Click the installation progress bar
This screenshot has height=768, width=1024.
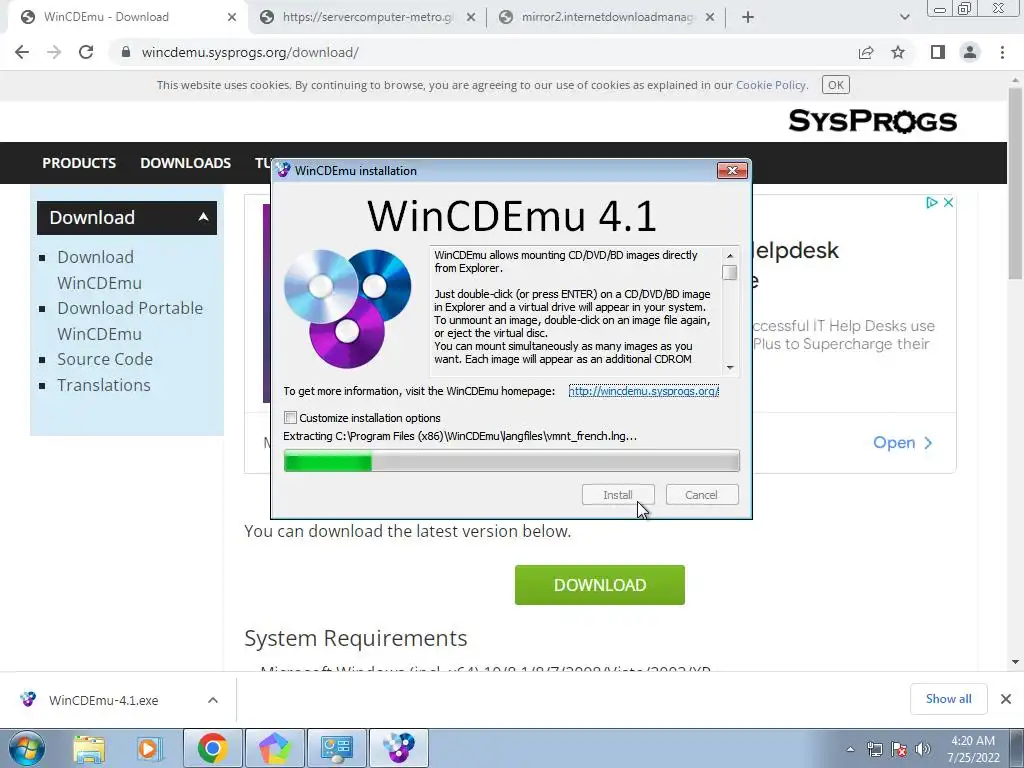pyautogui.click(x=511, y=461)
